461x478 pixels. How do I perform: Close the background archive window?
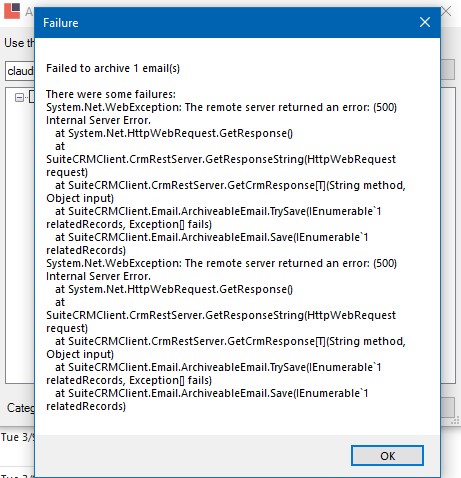(447, 11)
